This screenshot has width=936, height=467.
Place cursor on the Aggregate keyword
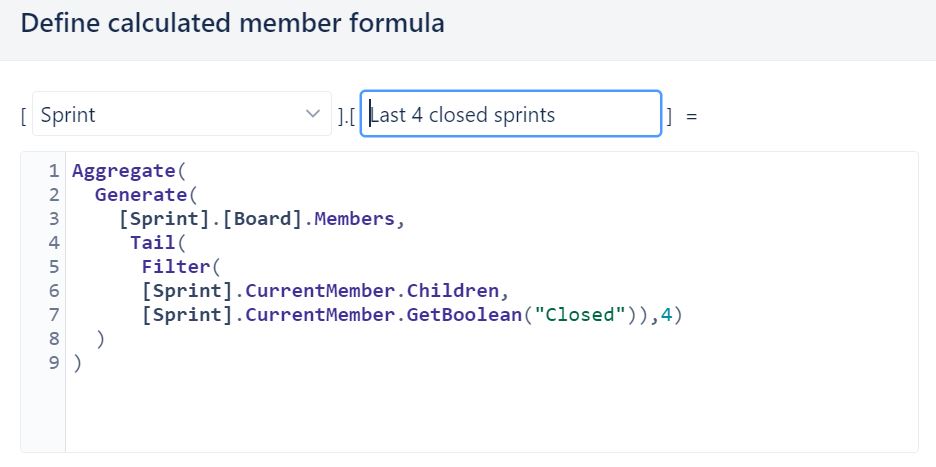click(124, 171)
